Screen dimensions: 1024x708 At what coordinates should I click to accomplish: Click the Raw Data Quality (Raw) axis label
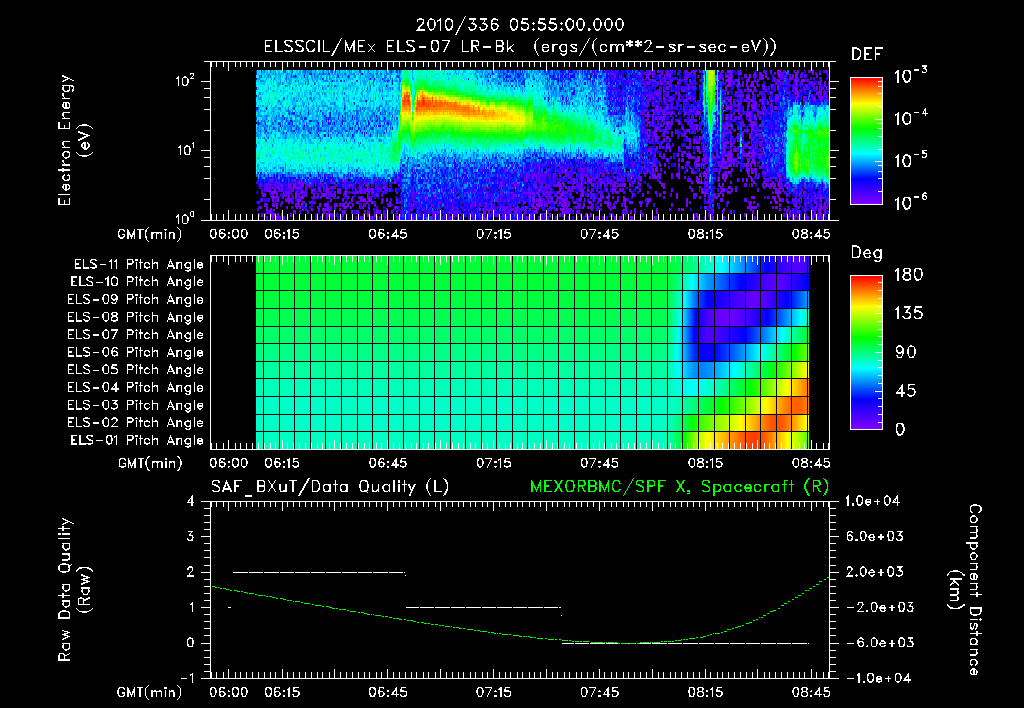75,590
